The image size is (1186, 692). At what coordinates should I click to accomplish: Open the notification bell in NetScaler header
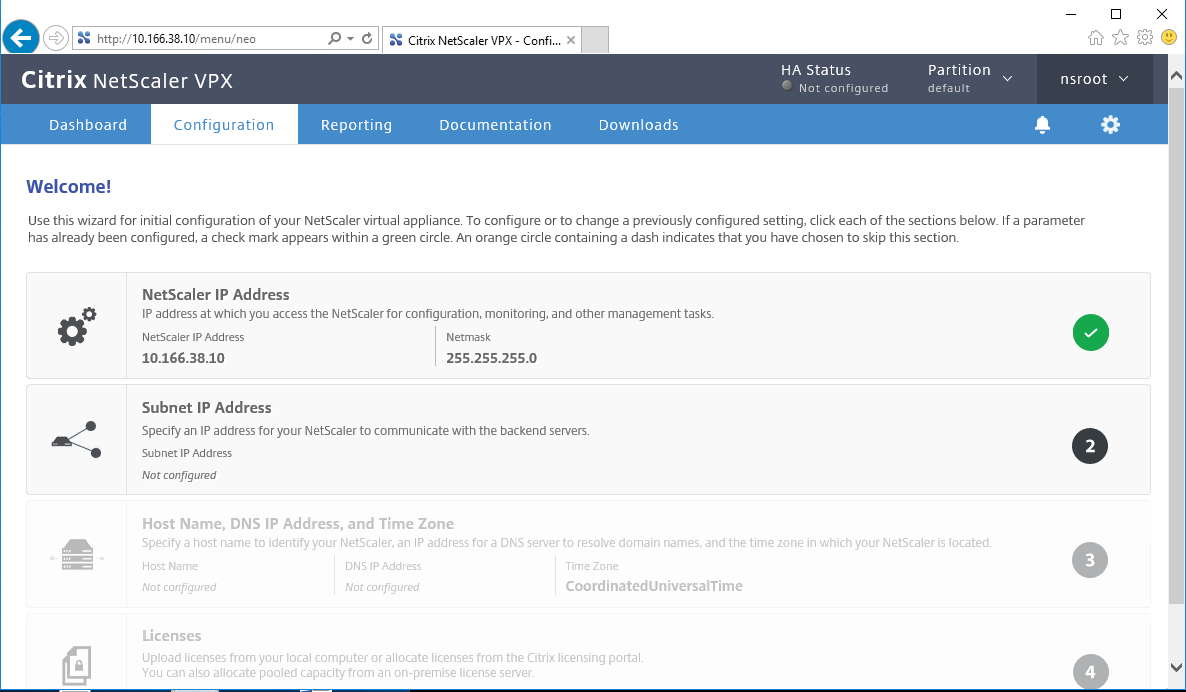[1042, 124]
